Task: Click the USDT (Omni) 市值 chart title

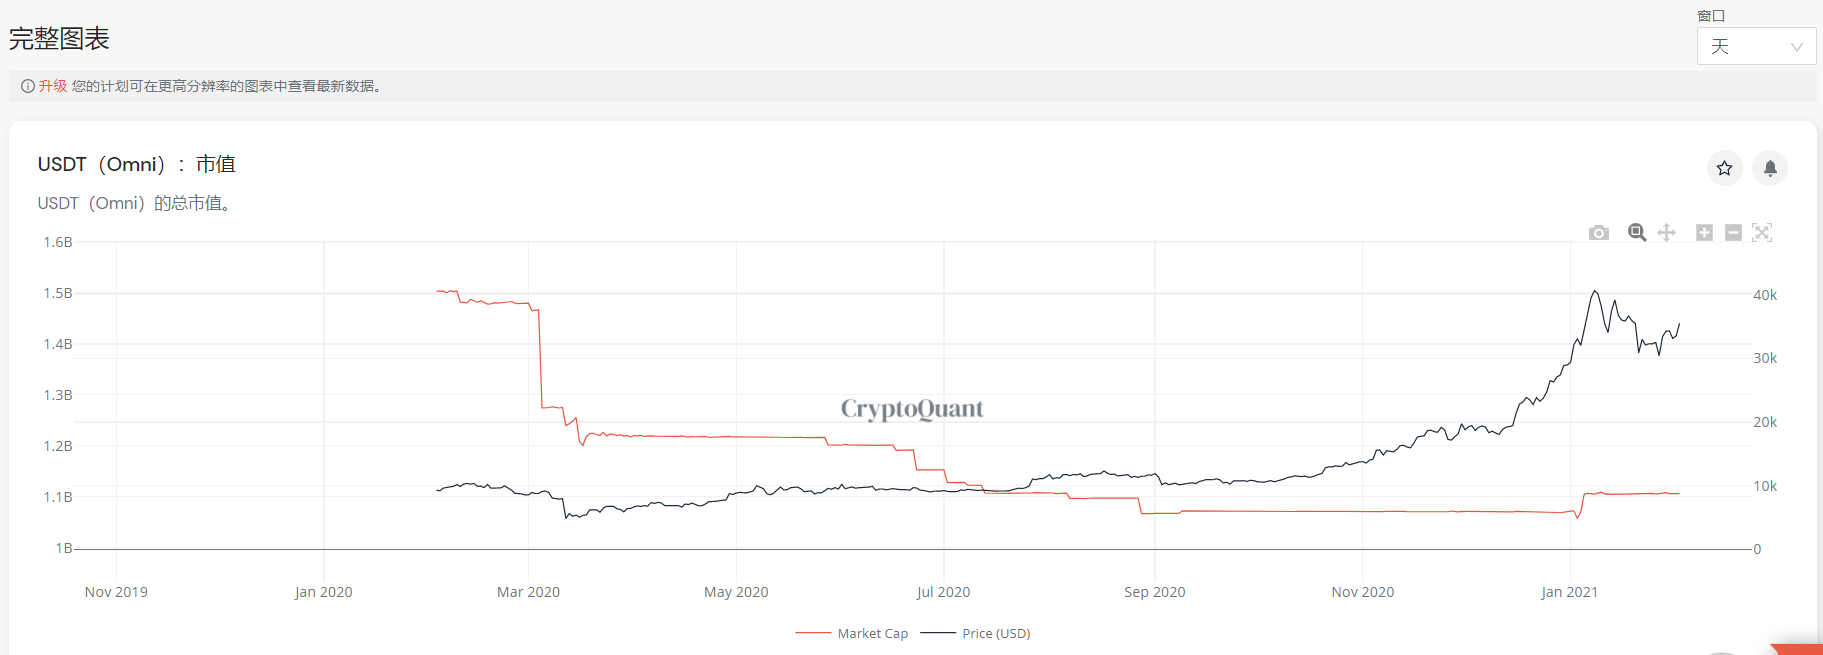Action: 136,164
